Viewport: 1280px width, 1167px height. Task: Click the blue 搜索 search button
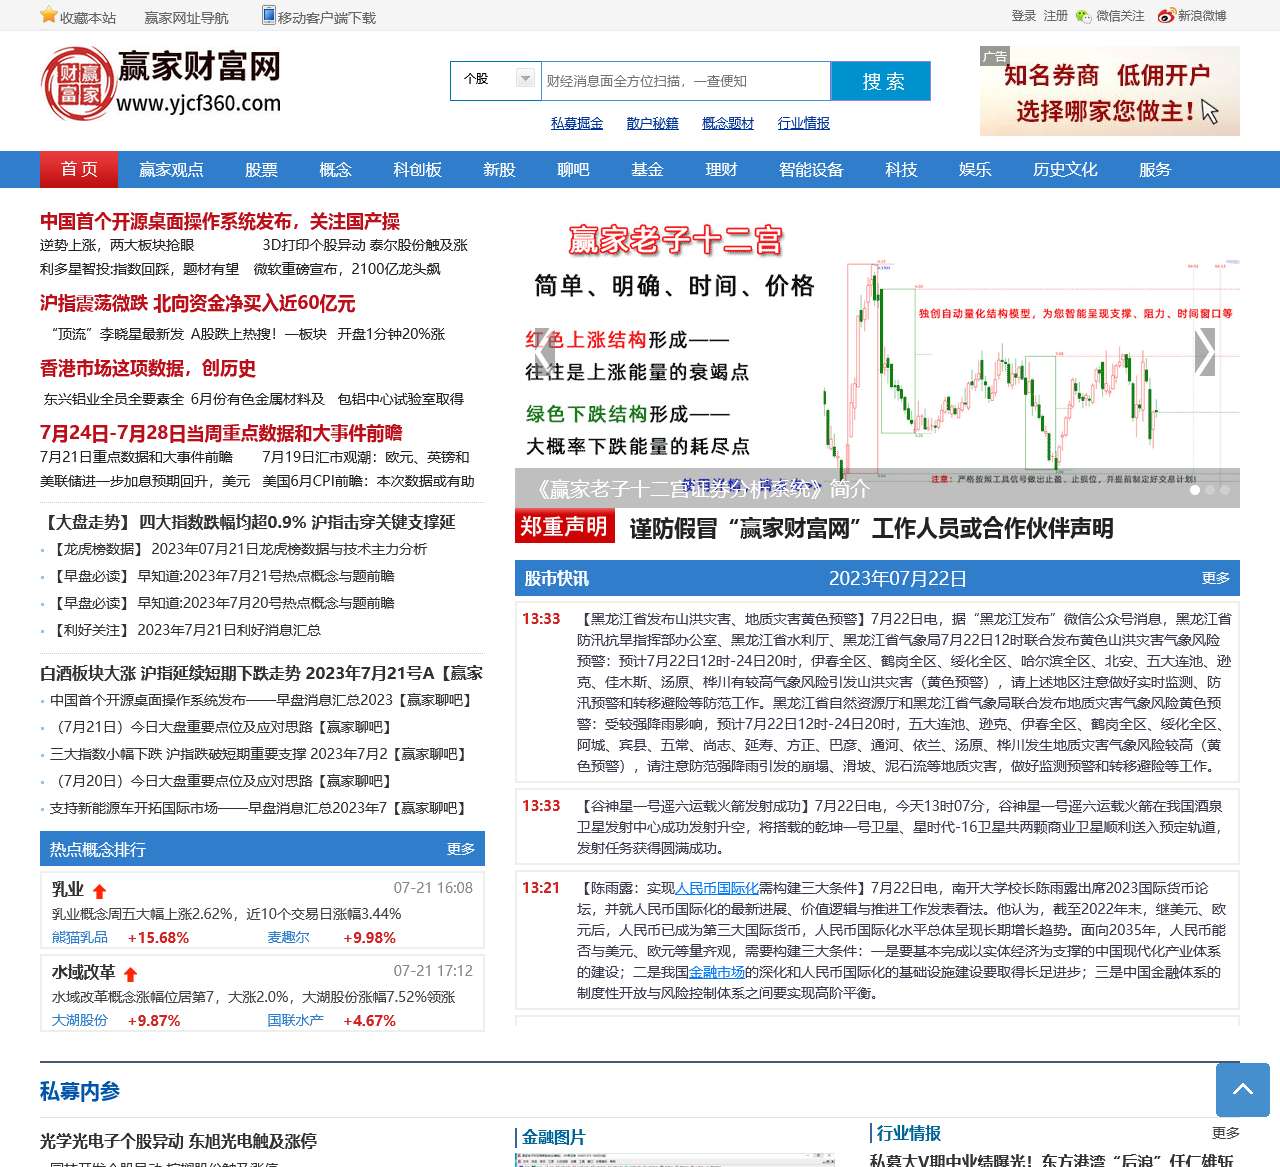click(880, 80)
